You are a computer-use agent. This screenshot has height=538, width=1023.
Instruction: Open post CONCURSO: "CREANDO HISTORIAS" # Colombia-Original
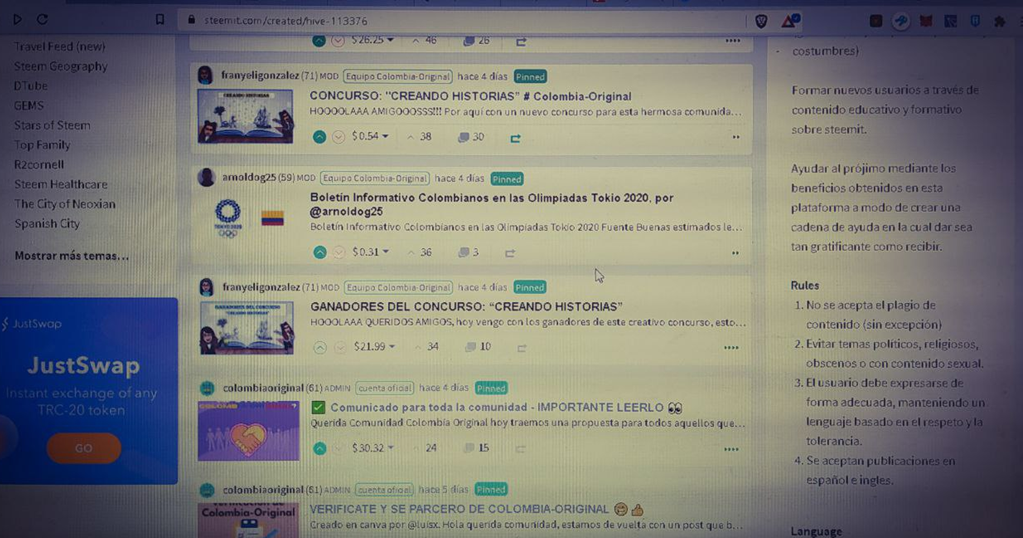[470, 96]
